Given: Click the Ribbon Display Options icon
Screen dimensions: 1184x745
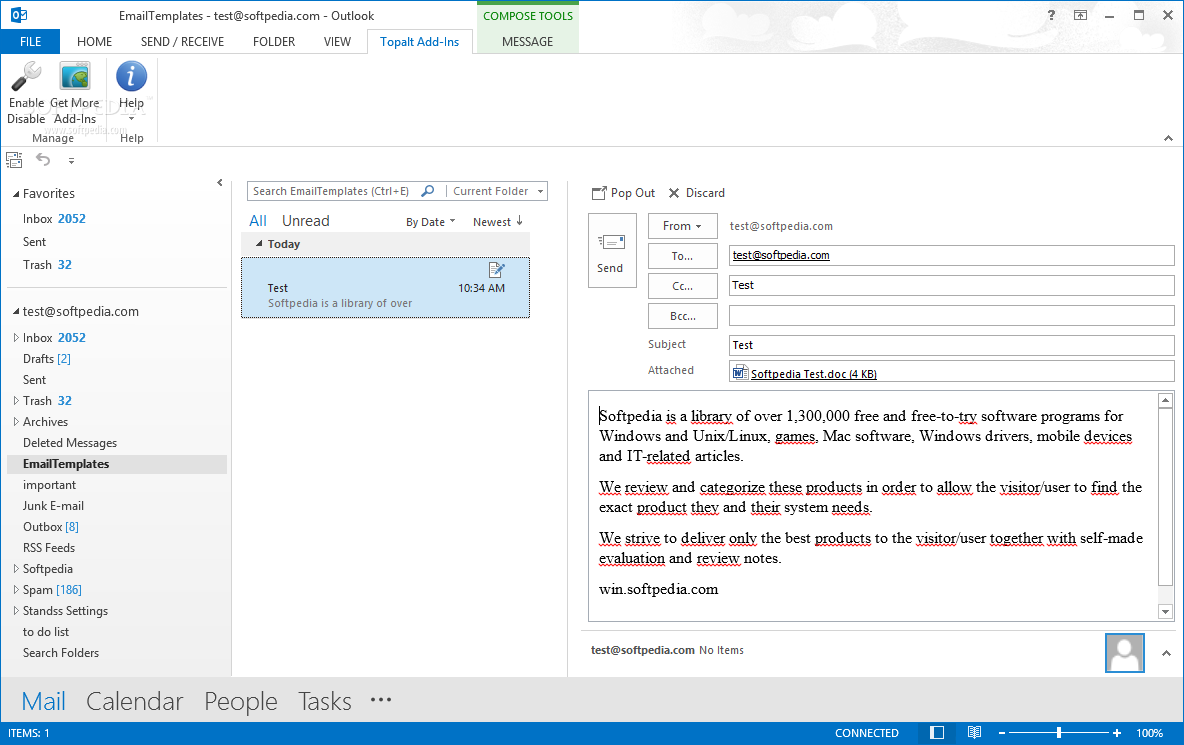Looking at the screenshot, I should pos(1081,15).
